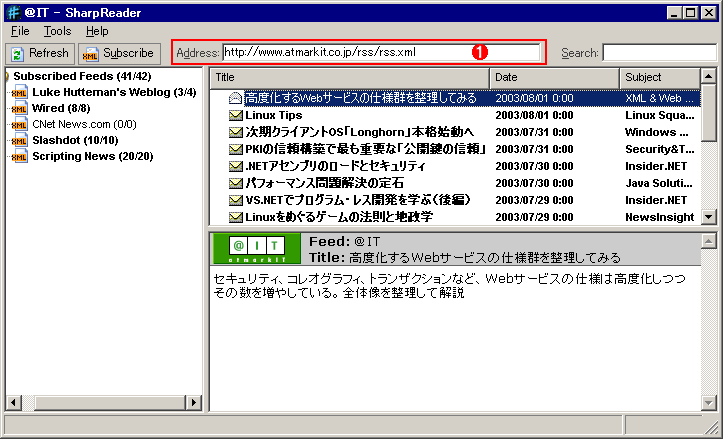Select the Linux Tips article title
This screenshot has width=723, height=439.
273,115
